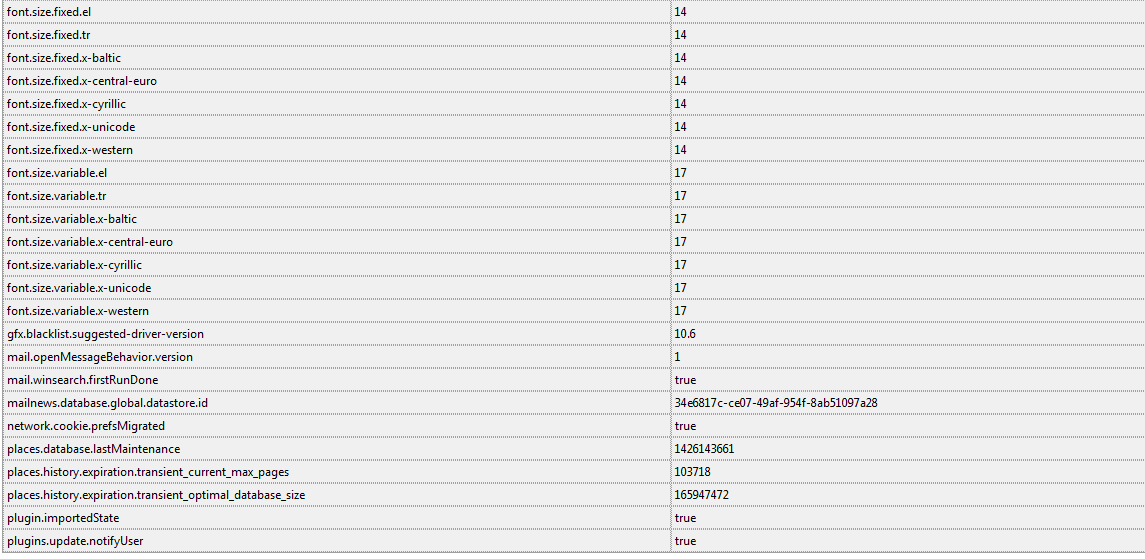Image resolution: width=1145 pixels, height=559 pixels.
Task: Click the mail.winsearch.firstRunDone preference name
Action: point(82,380)
